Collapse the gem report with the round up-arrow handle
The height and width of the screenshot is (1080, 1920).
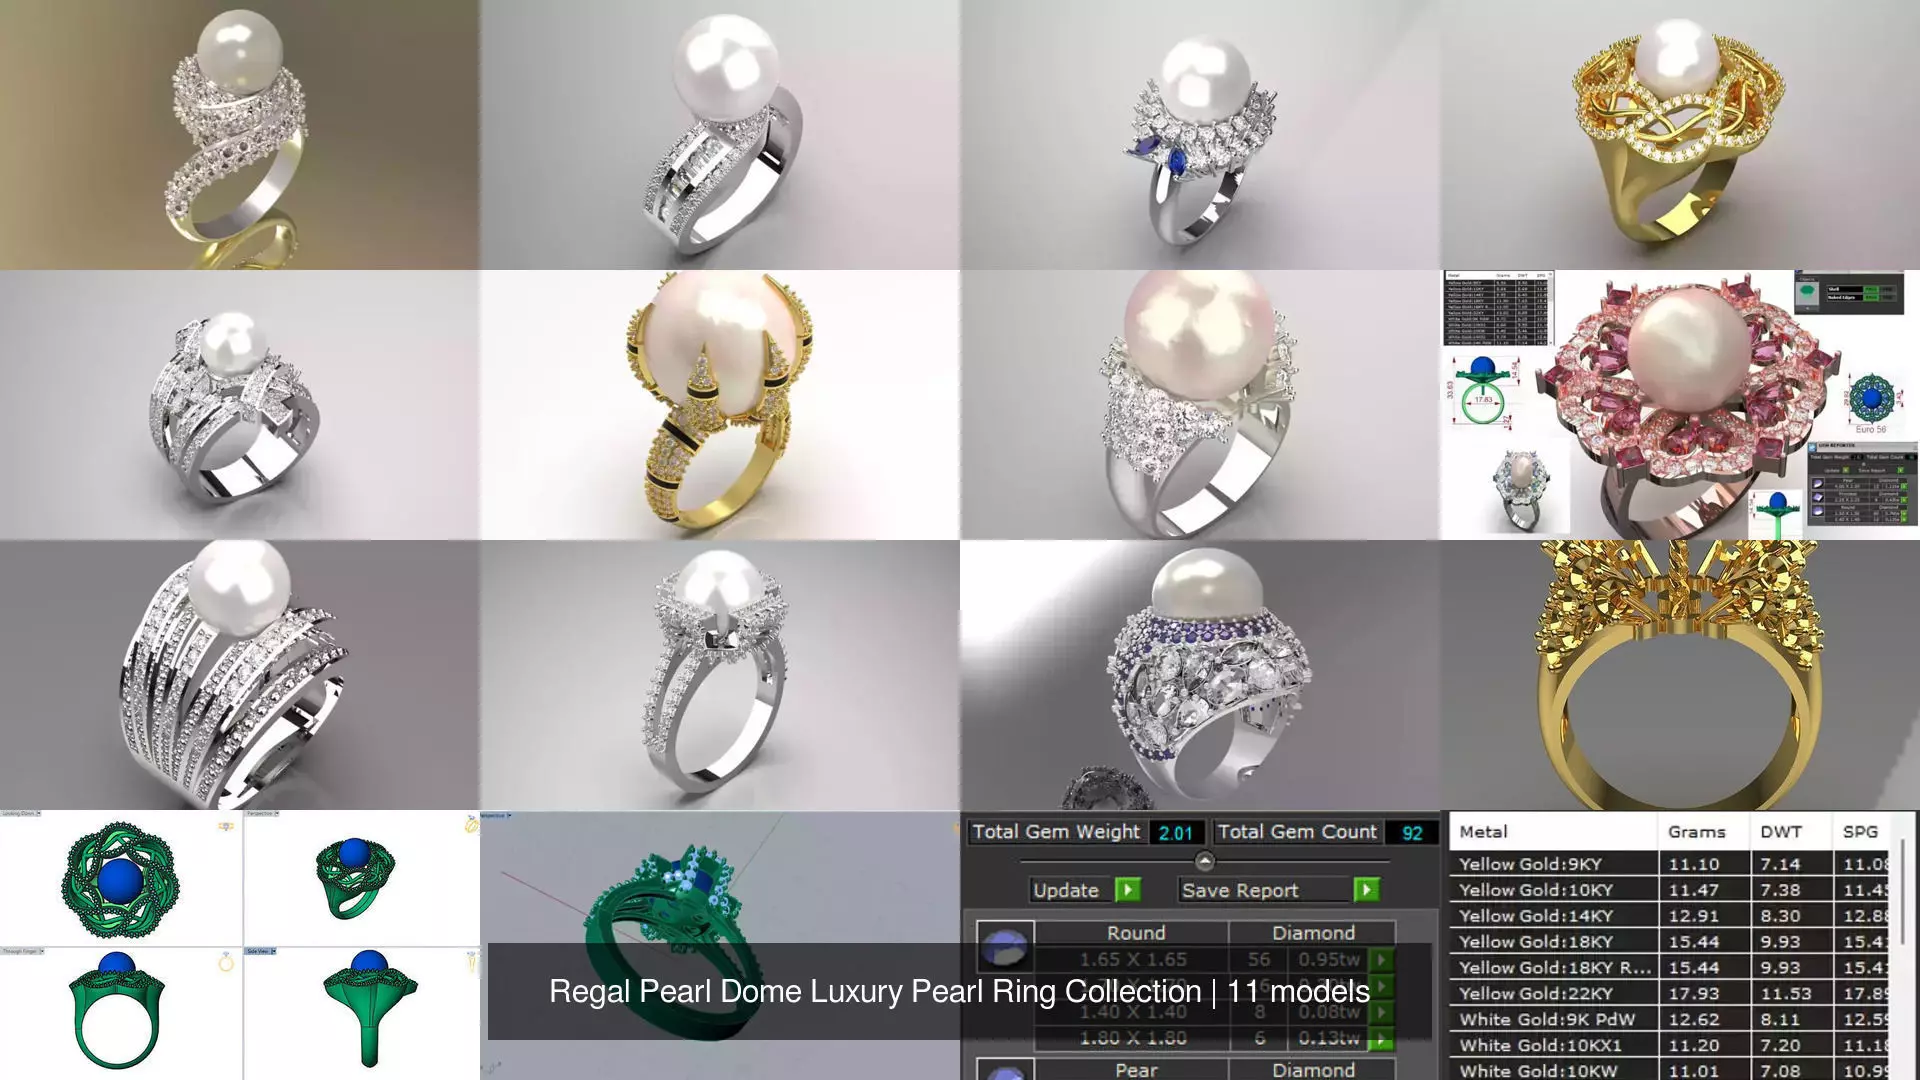[x=1205, y=860]
